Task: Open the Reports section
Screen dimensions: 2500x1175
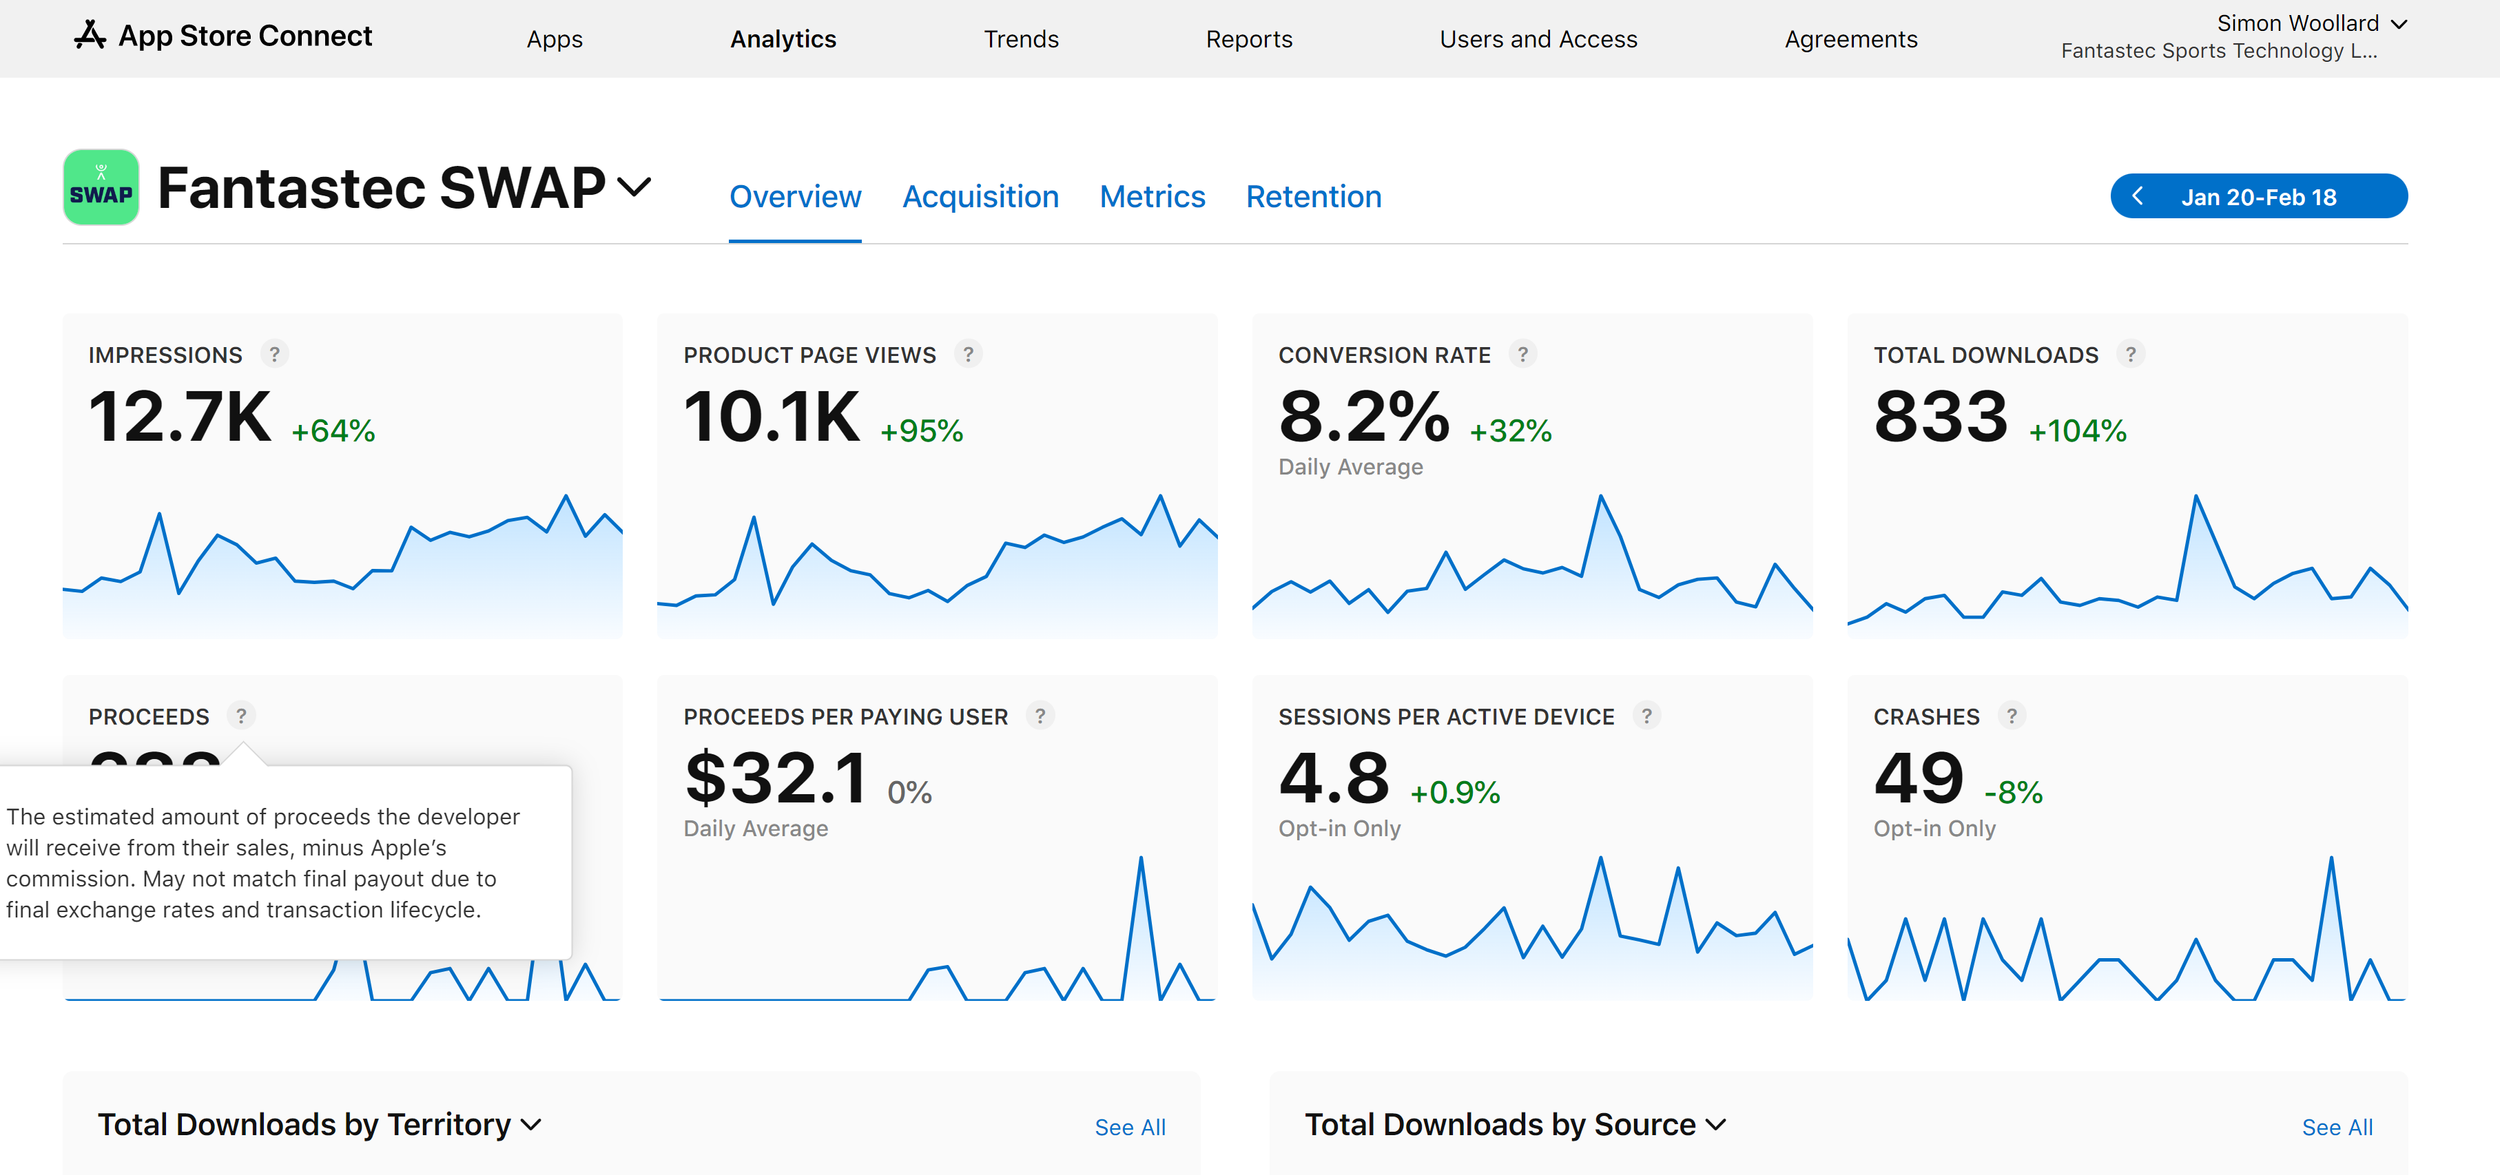Action: point(1249,39)
